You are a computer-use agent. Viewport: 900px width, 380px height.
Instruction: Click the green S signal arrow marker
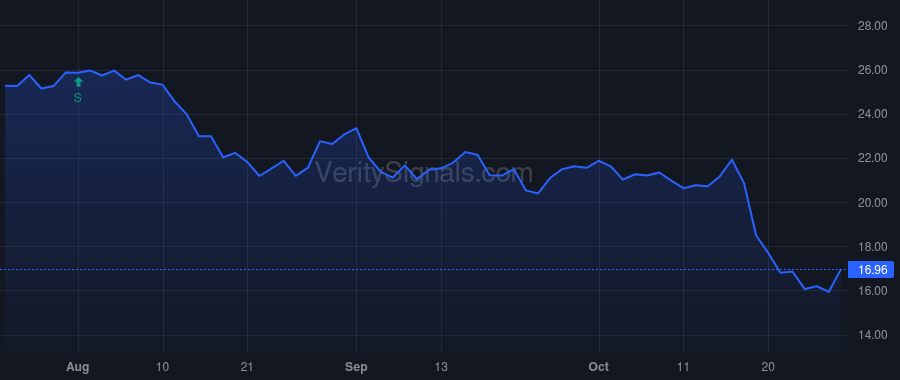point(78,83)
